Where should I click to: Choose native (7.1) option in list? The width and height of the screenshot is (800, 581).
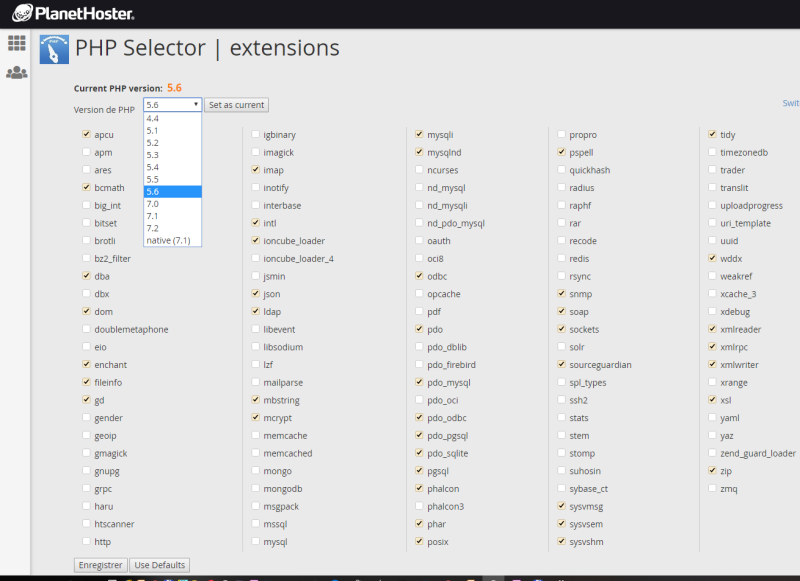coord(172,240)
